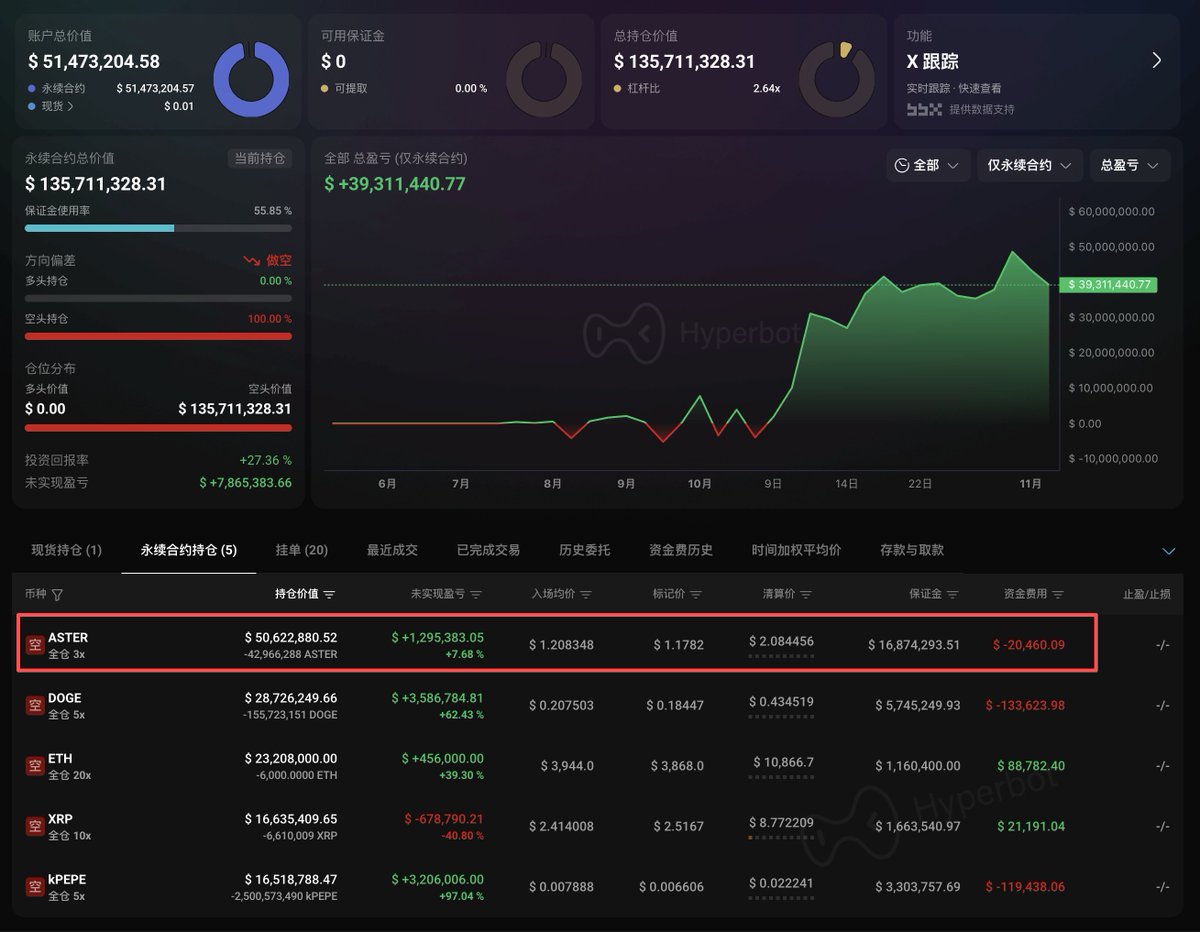The width and height of the screenshot is (1200, 932).
Task: Click the red 做空 downtrend icon
Action: (x=252, y=261)
